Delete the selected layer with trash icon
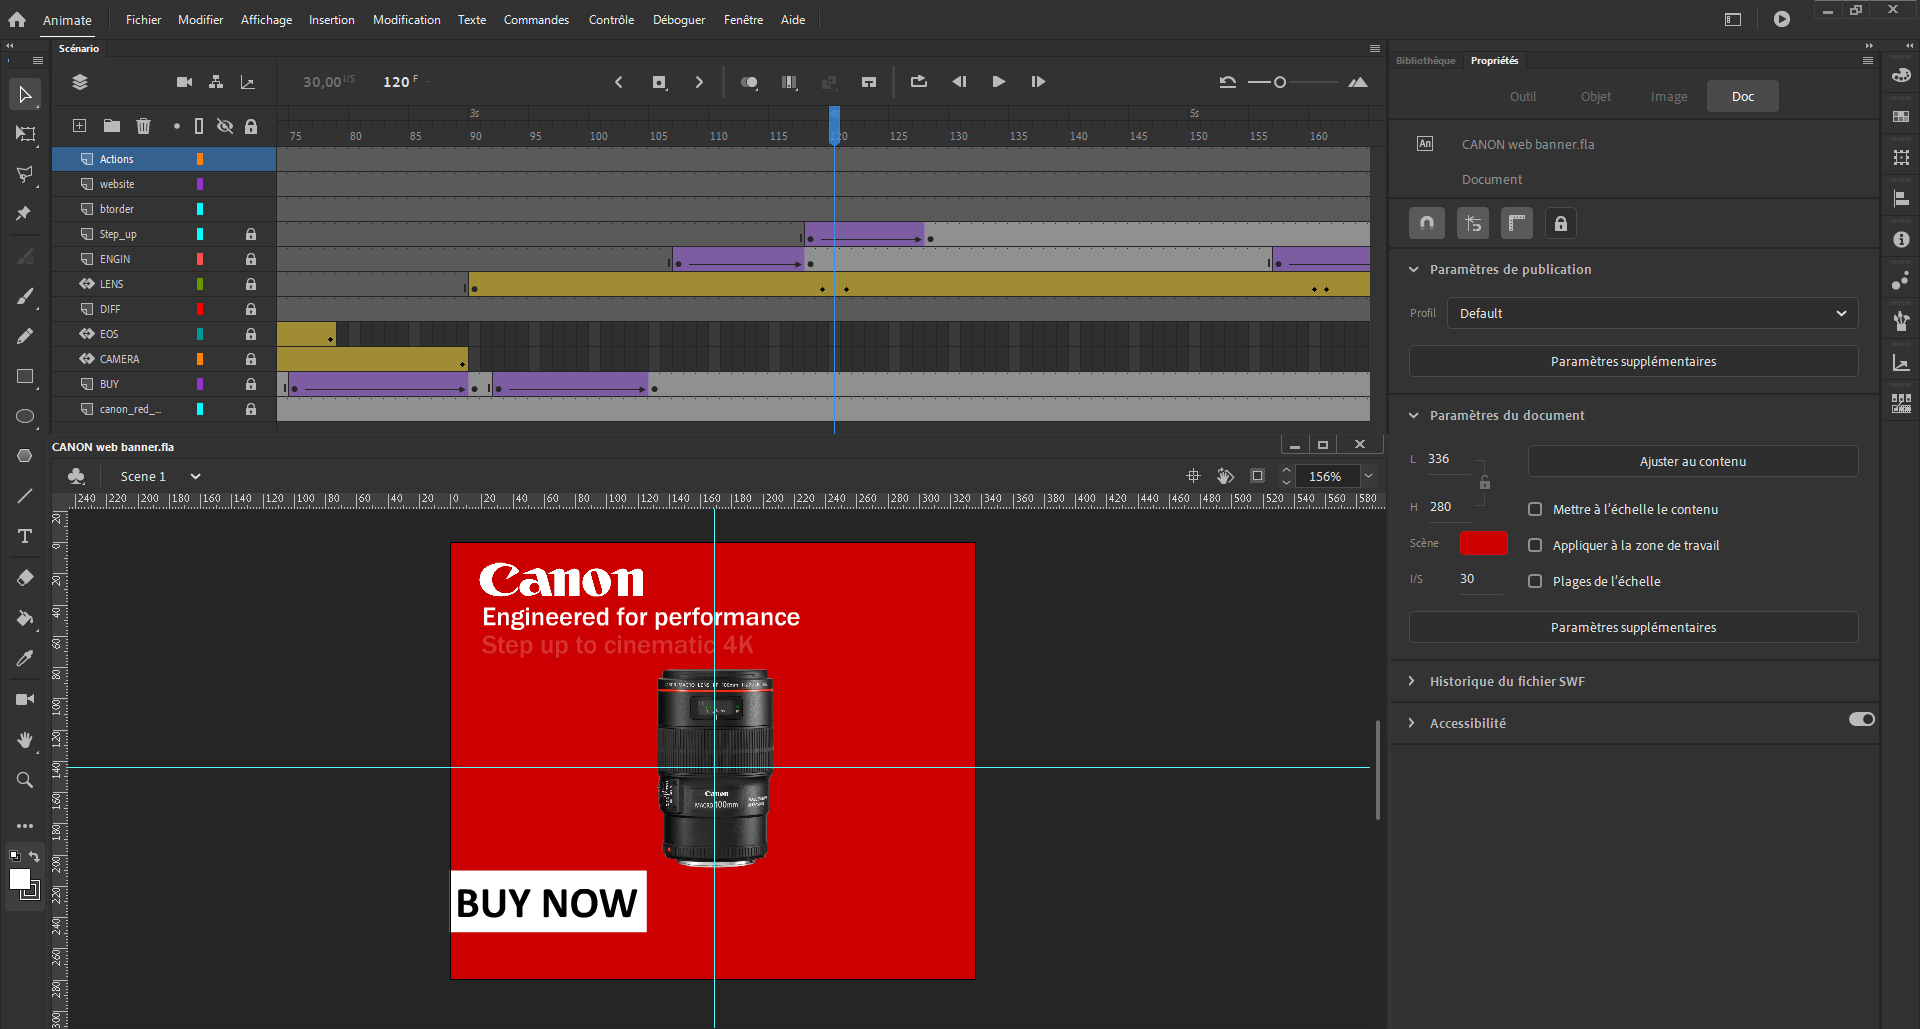Screen dimensions: 1920x1029 [143, 125]
